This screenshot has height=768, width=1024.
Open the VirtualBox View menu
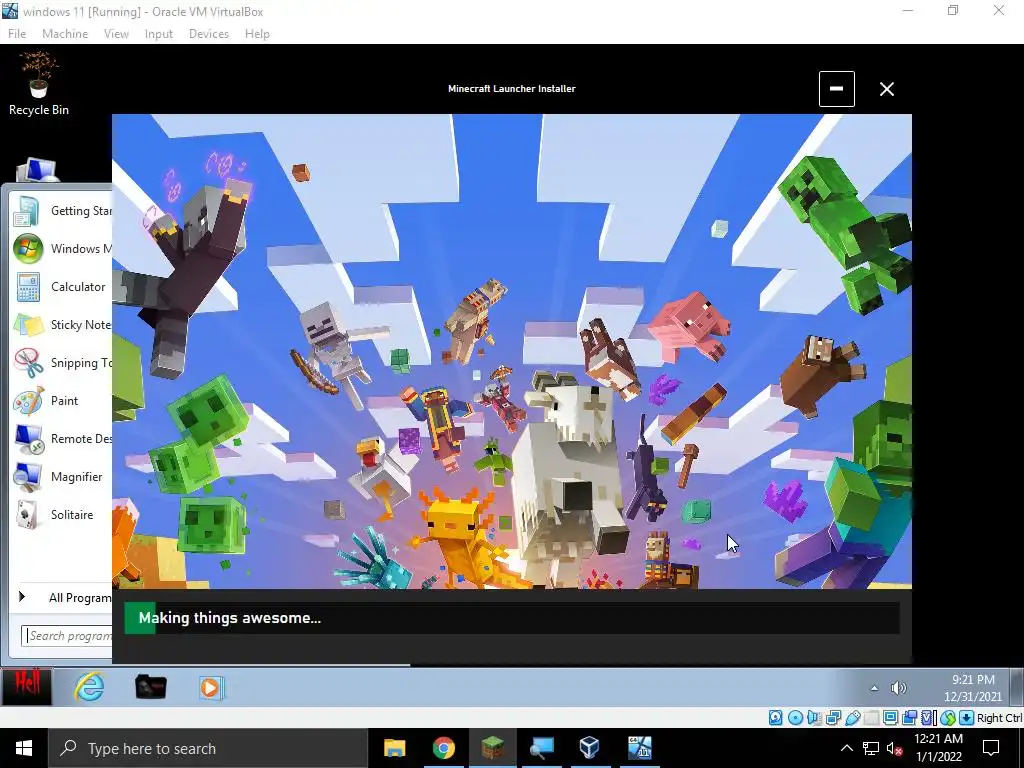click(x=116, y=33)
